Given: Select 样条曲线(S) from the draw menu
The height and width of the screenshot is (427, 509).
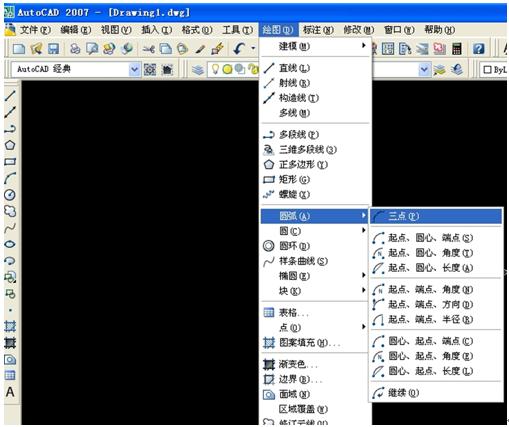Looking at the screenshot, I should [314, 261].
